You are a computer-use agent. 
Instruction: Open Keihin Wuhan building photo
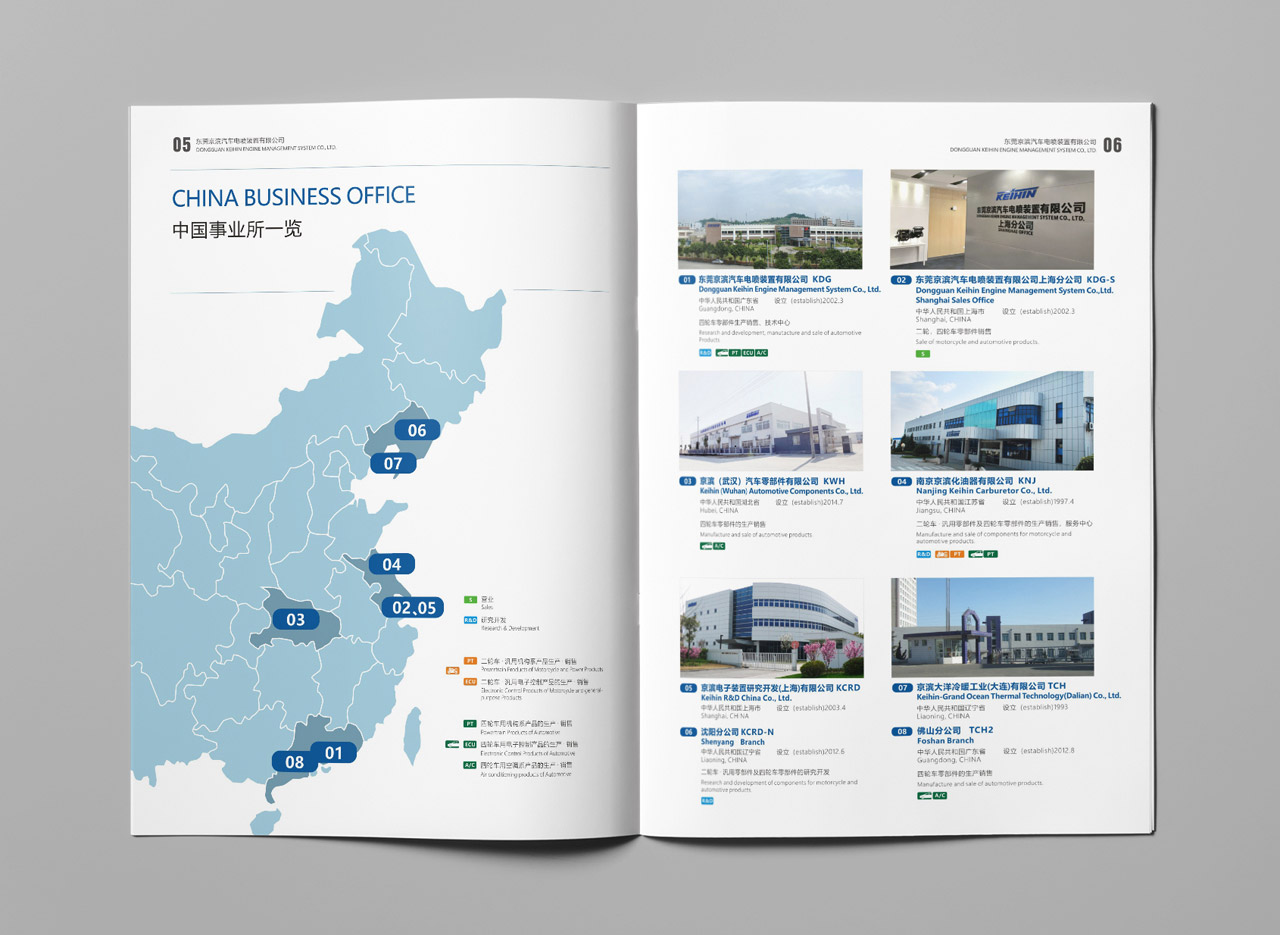(770, 421)
